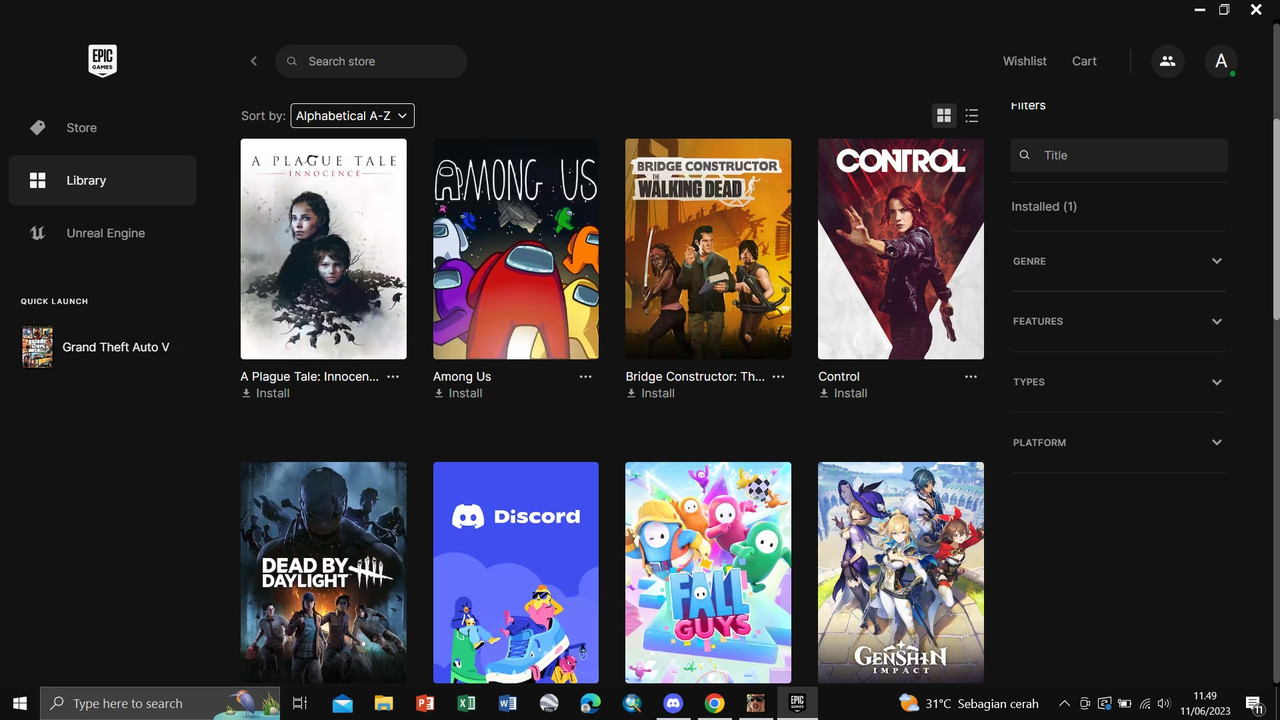Screen dimensions: 1280x720
Task: Click the taskbar search box
Action: [159, 703]
